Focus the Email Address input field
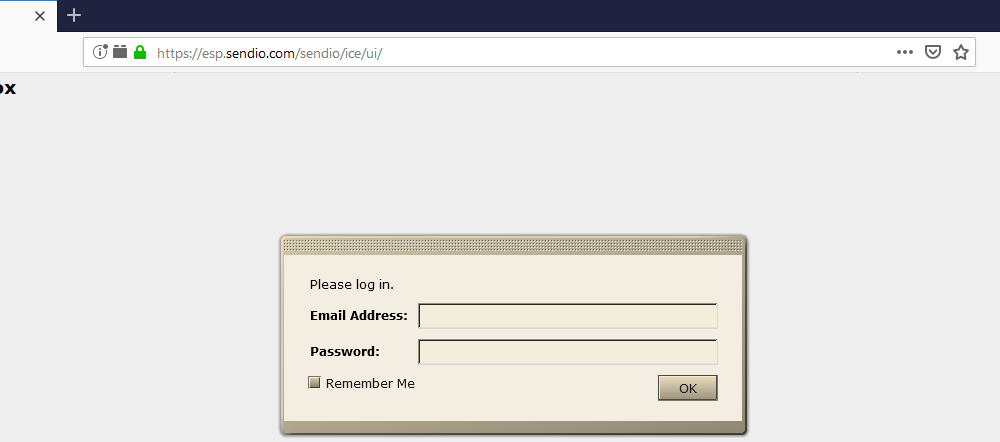This screenshot has height=442, width=1000. (568, 316)
